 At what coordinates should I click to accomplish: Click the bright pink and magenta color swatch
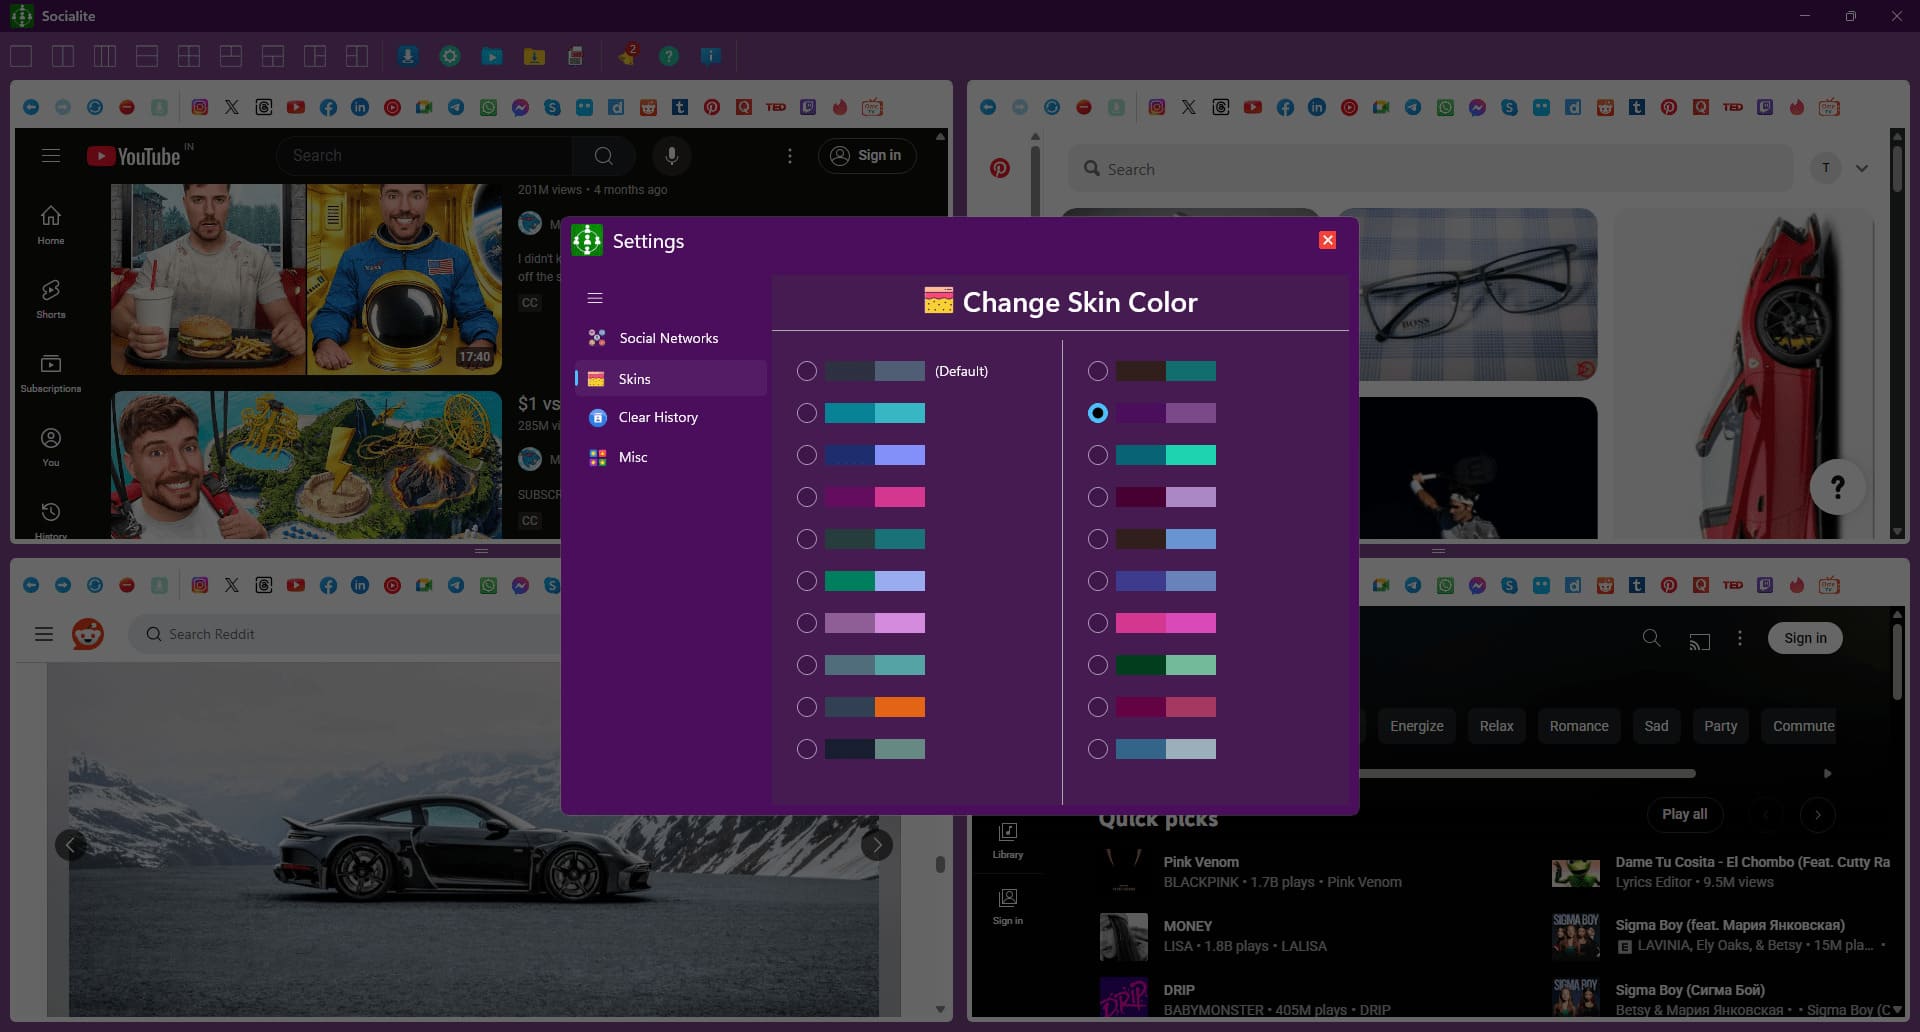1166,623
